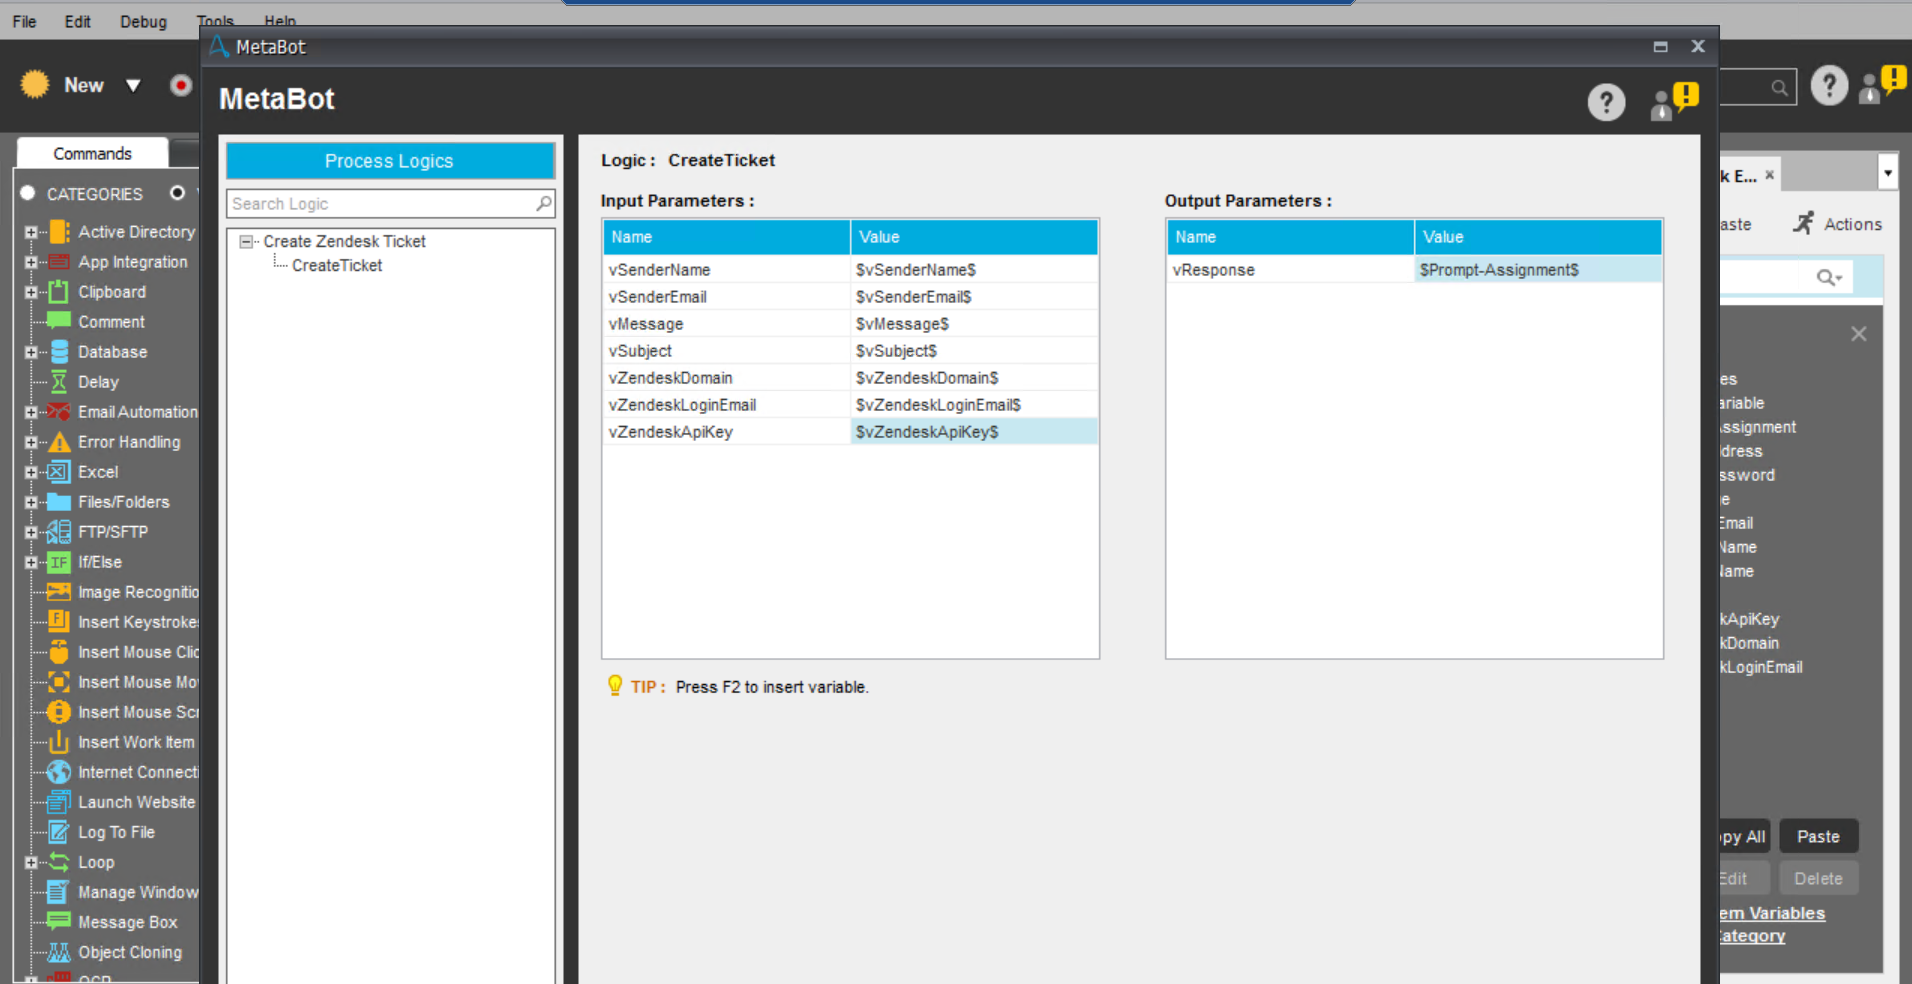Viewport: 1912px width, 984px height.
Task: Click the Image Recognition command icon
Action: click(59, 592)
